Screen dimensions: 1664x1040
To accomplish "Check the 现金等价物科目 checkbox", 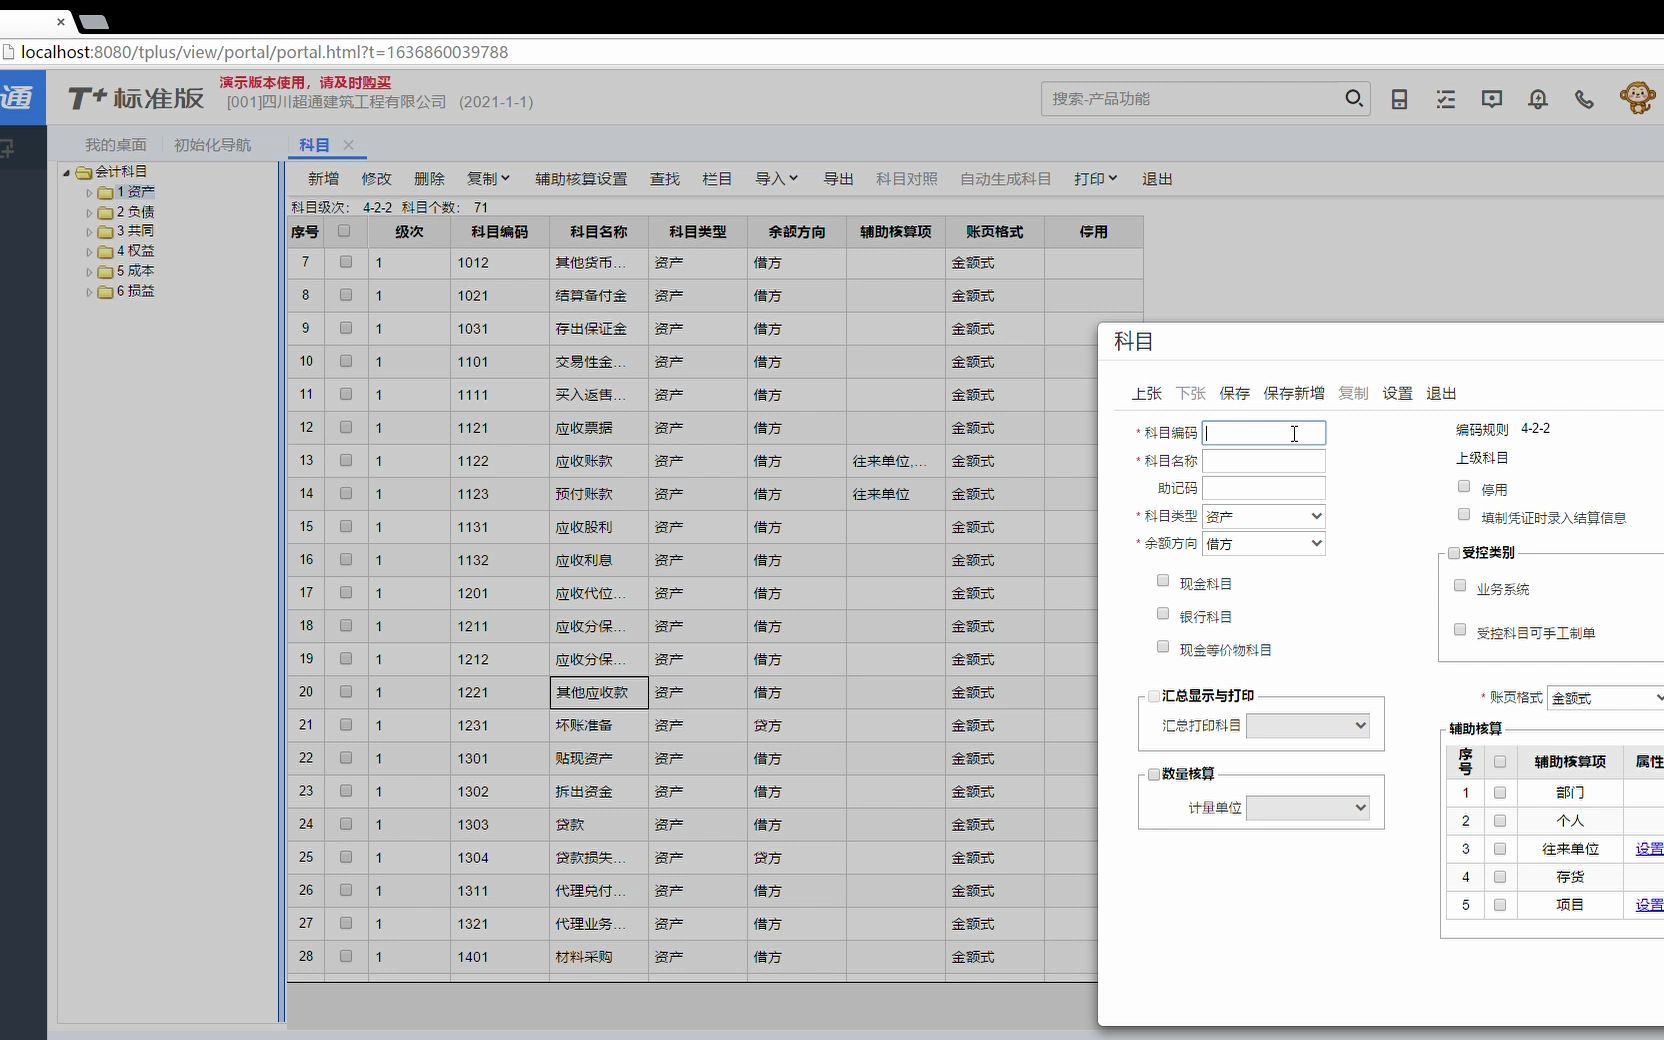I will (x=1163, y=647).
